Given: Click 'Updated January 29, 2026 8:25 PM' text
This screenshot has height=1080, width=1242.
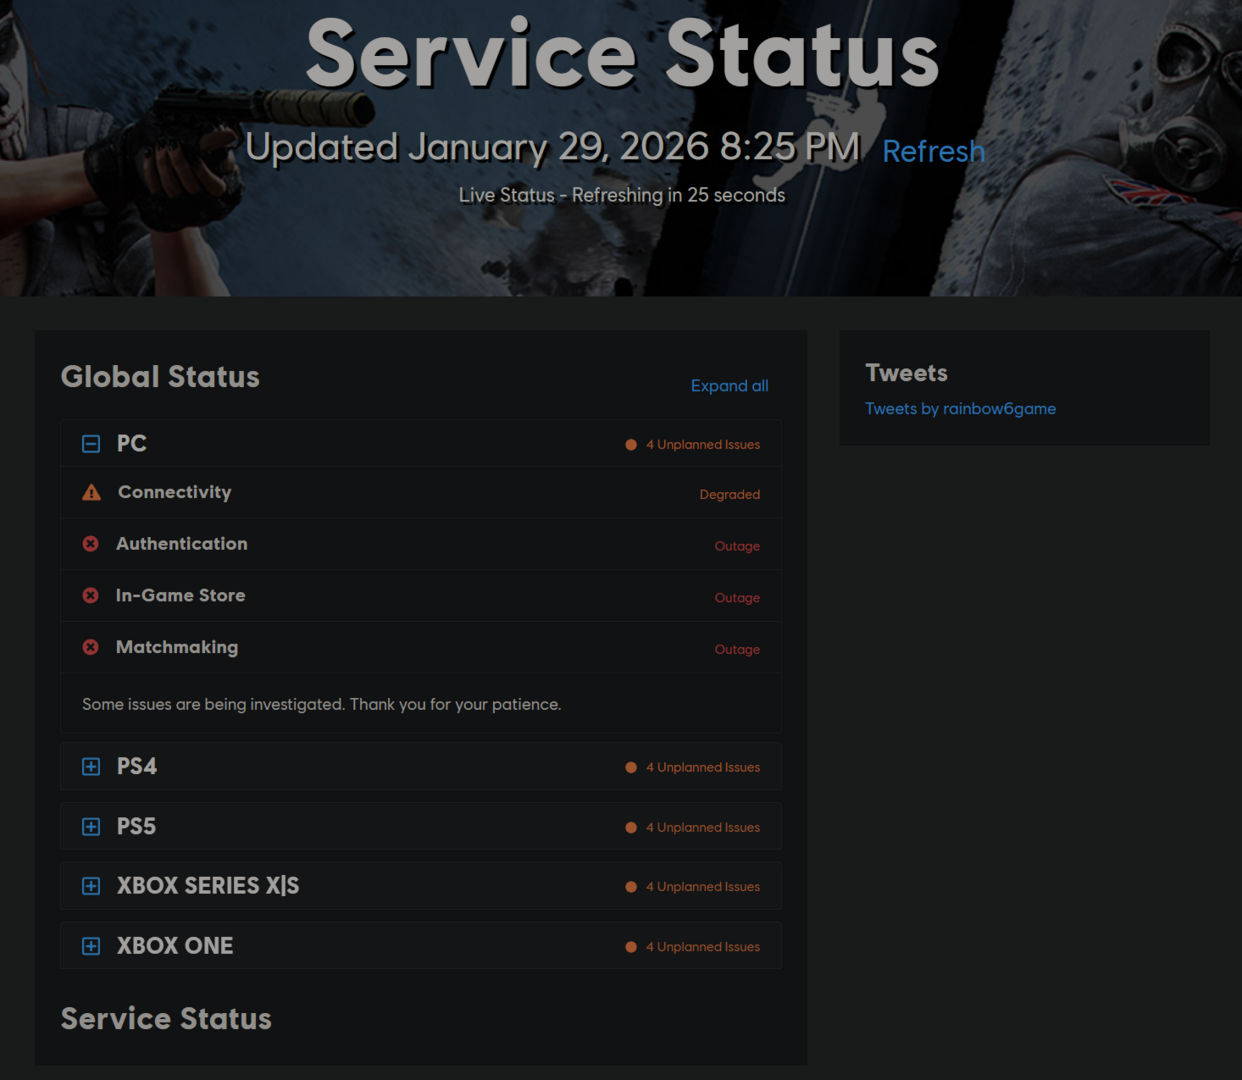Looking at the screenshot, I should pyautogui.click(x=553, y=148).
